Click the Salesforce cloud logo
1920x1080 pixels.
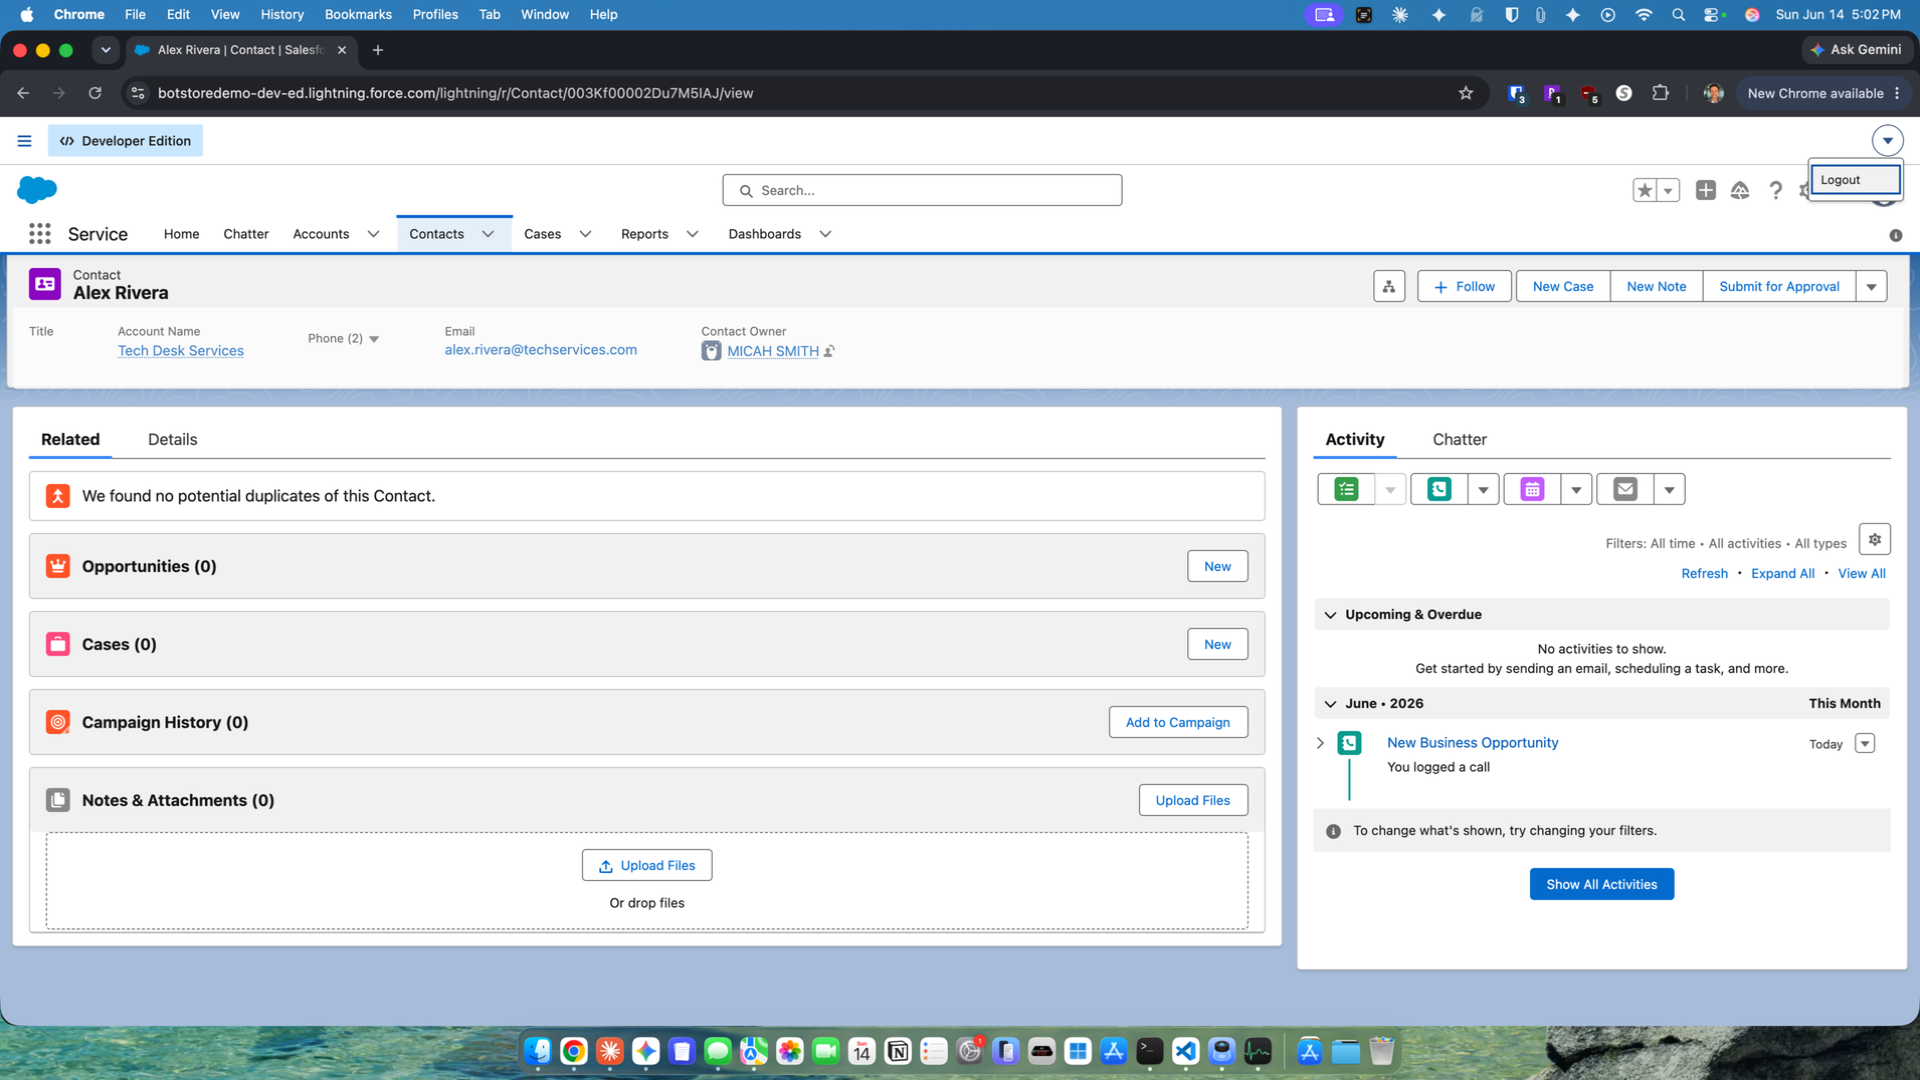click(x=37, y=189)
